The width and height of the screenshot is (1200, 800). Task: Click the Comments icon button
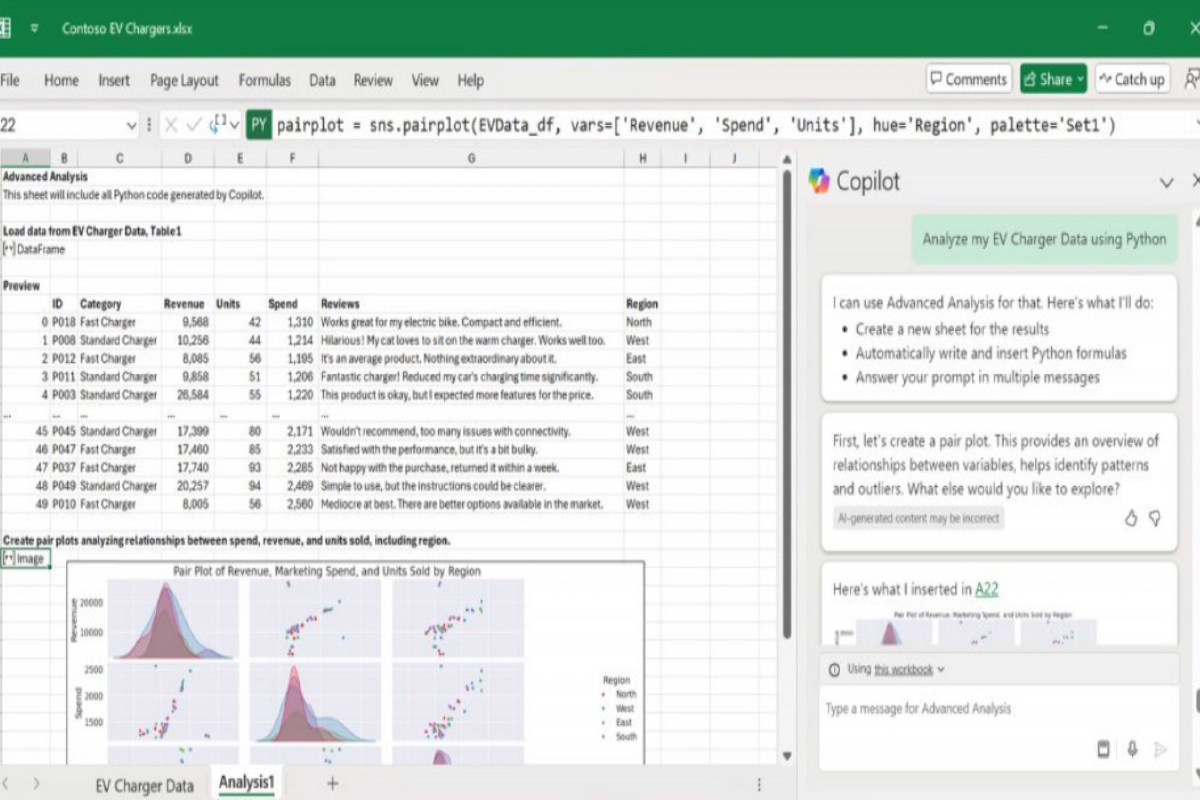point(967,79)
